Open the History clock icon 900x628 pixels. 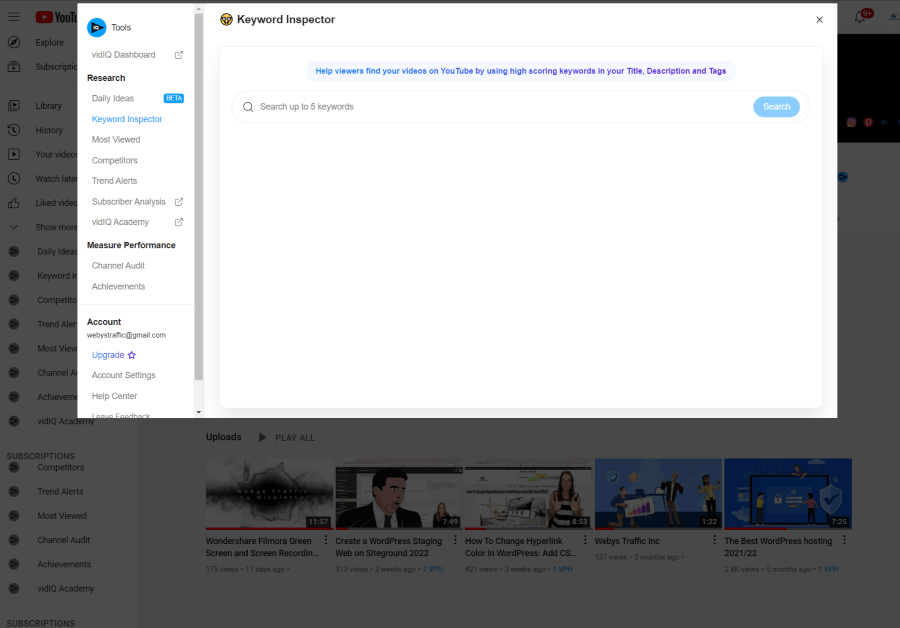[x=14, y=130]
